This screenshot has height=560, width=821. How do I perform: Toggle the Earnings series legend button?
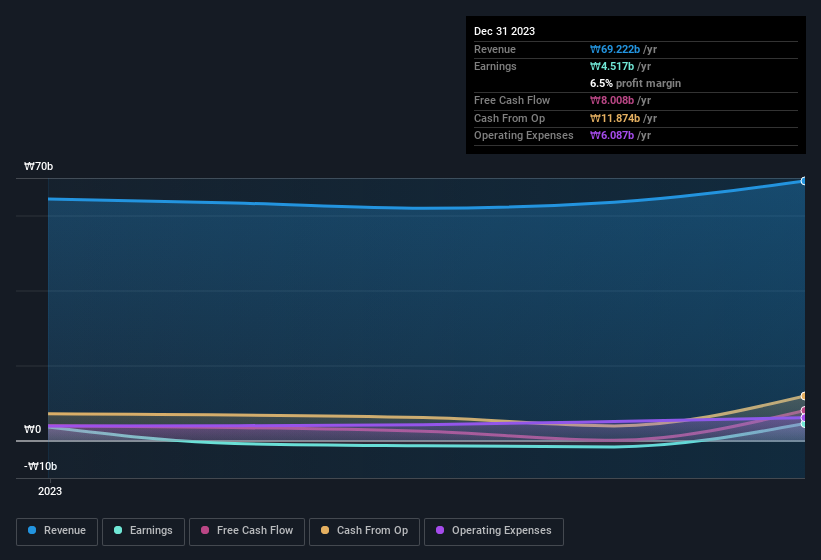coord(143,531)
